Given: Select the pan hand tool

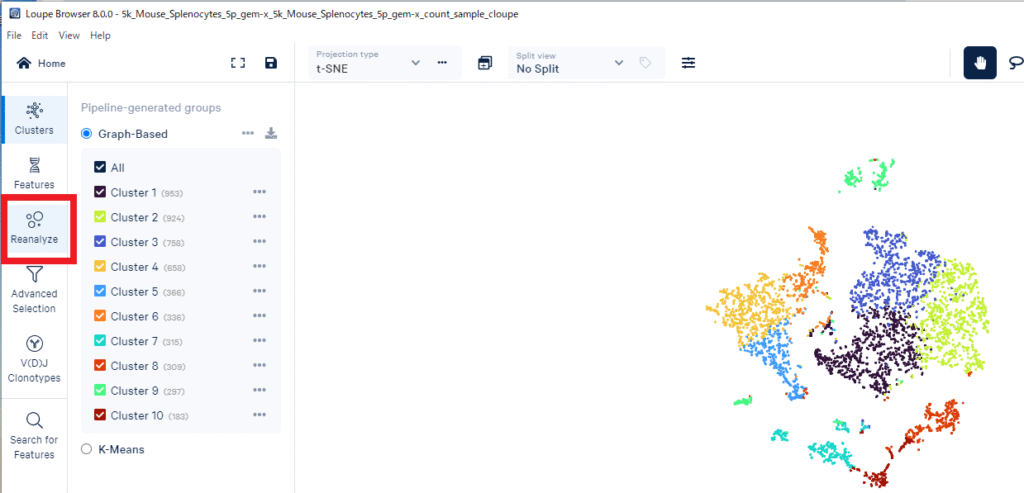Looking at the screenshot, I should (x=979, y=63).
